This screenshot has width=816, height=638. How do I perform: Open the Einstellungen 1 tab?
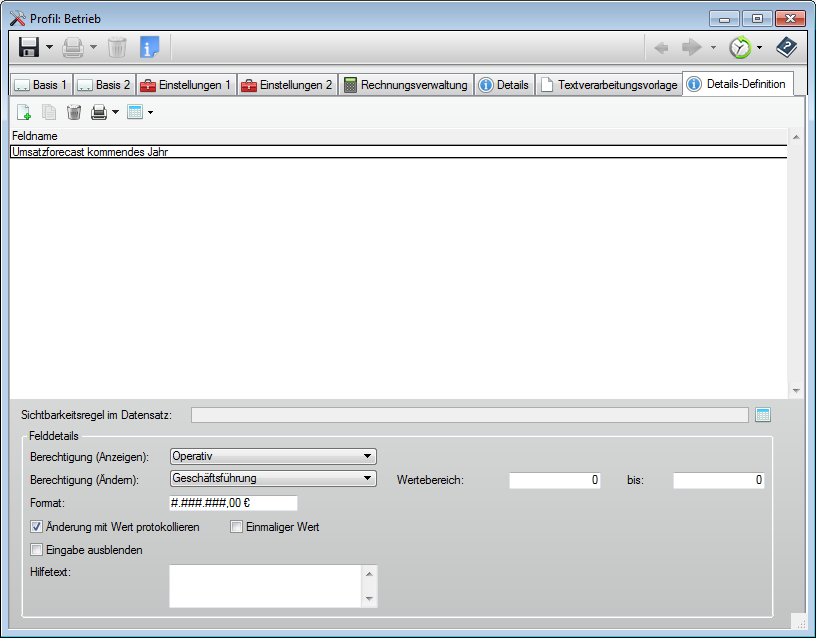click(x=186, y=85)
